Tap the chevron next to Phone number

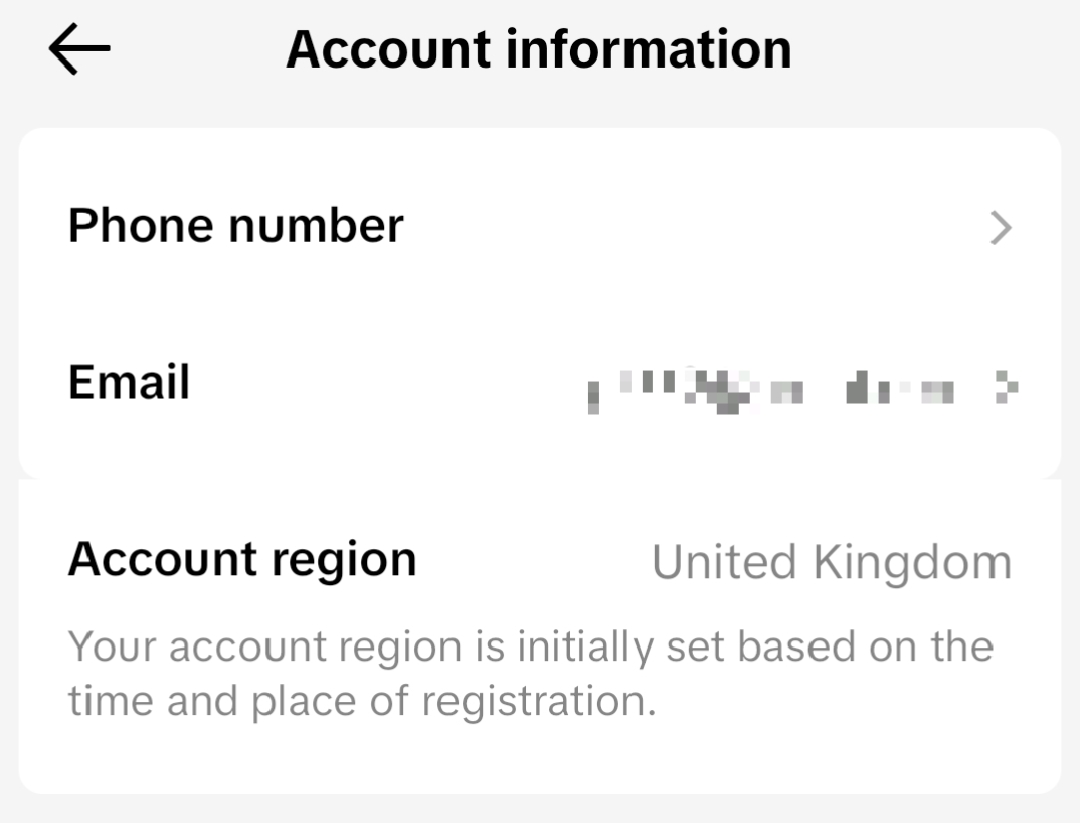pyautogui.click(x=1001, y=228)
